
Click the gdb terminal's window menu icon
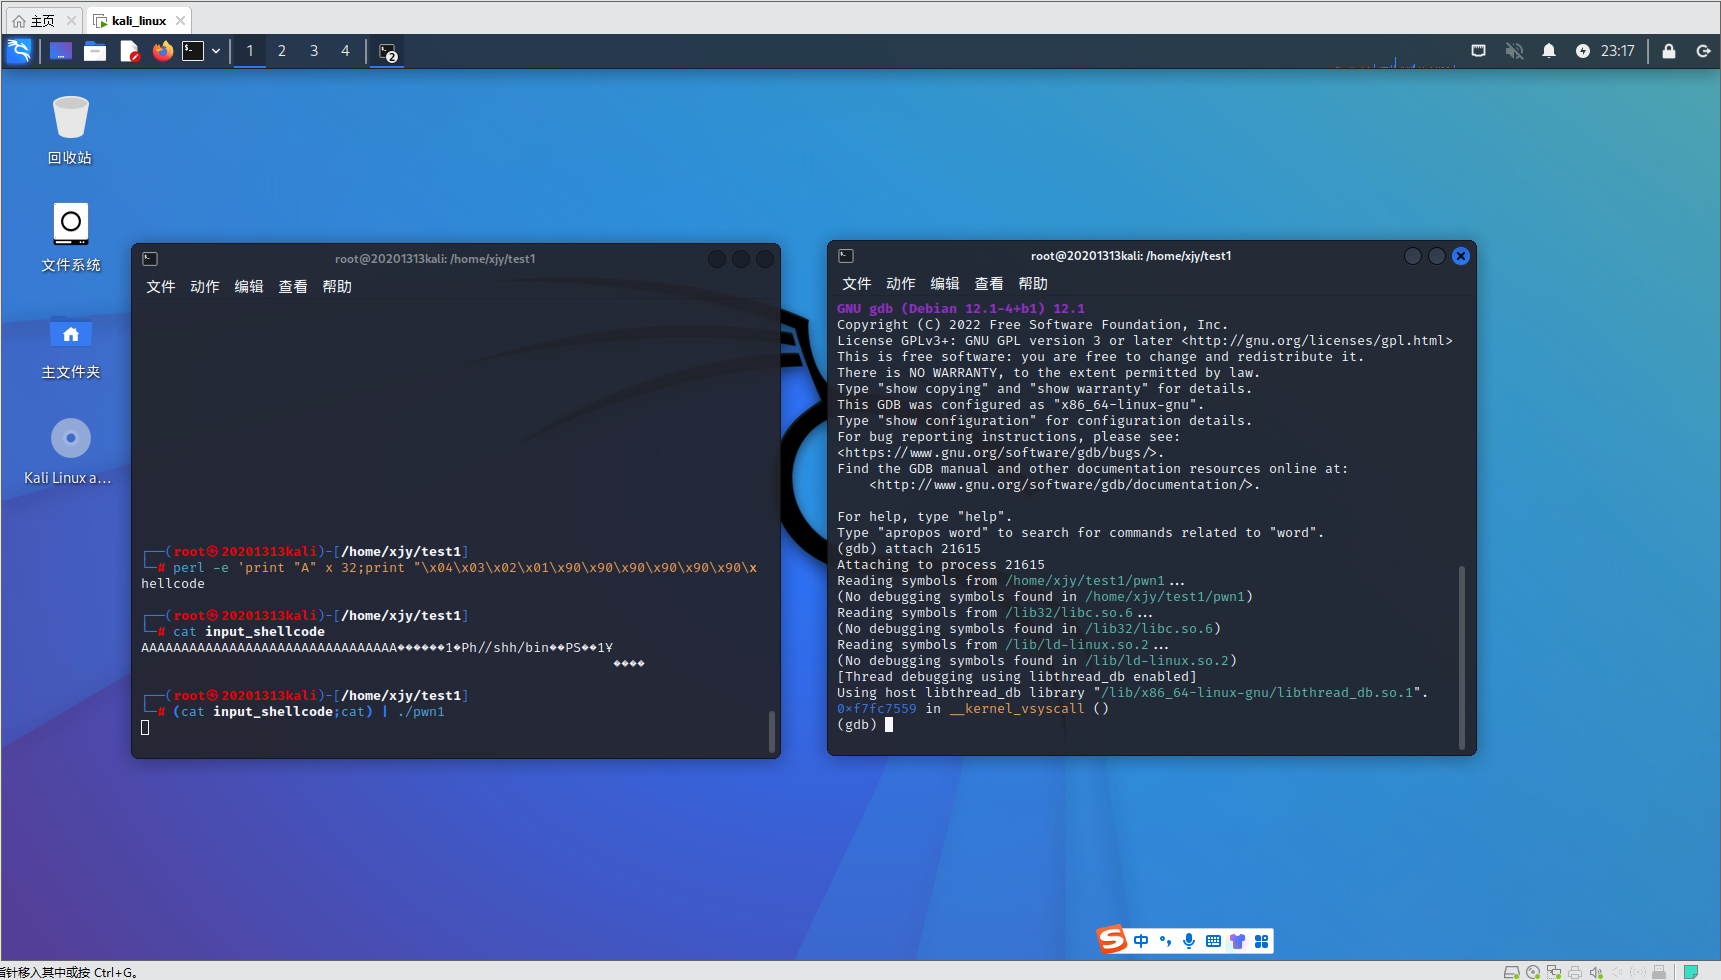coord(846,256)
